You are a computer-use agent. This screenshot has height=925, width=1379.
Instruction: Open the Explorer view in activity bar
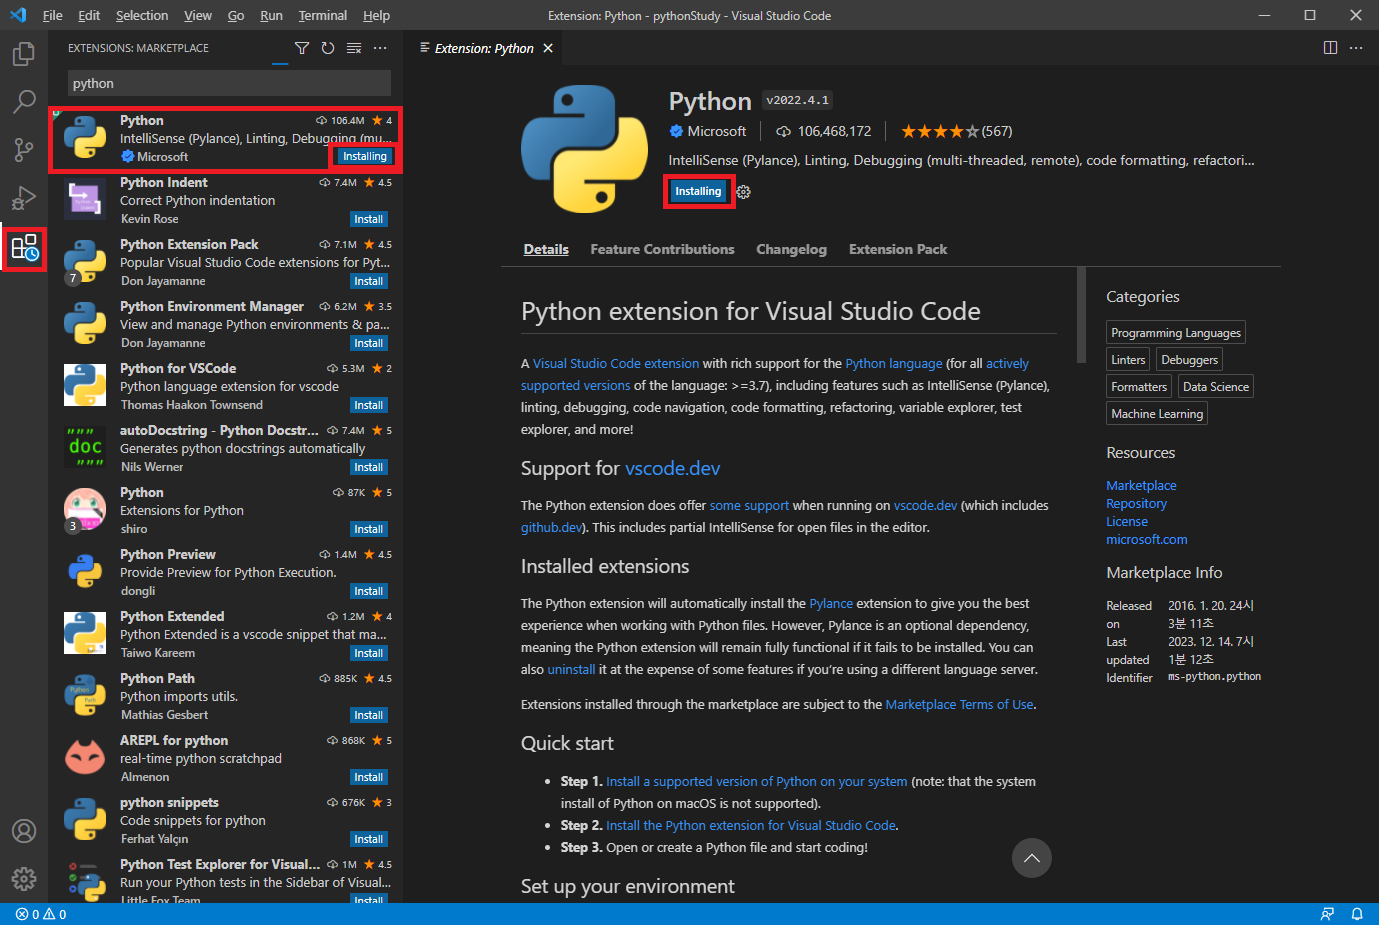click(x=24, y=53)
